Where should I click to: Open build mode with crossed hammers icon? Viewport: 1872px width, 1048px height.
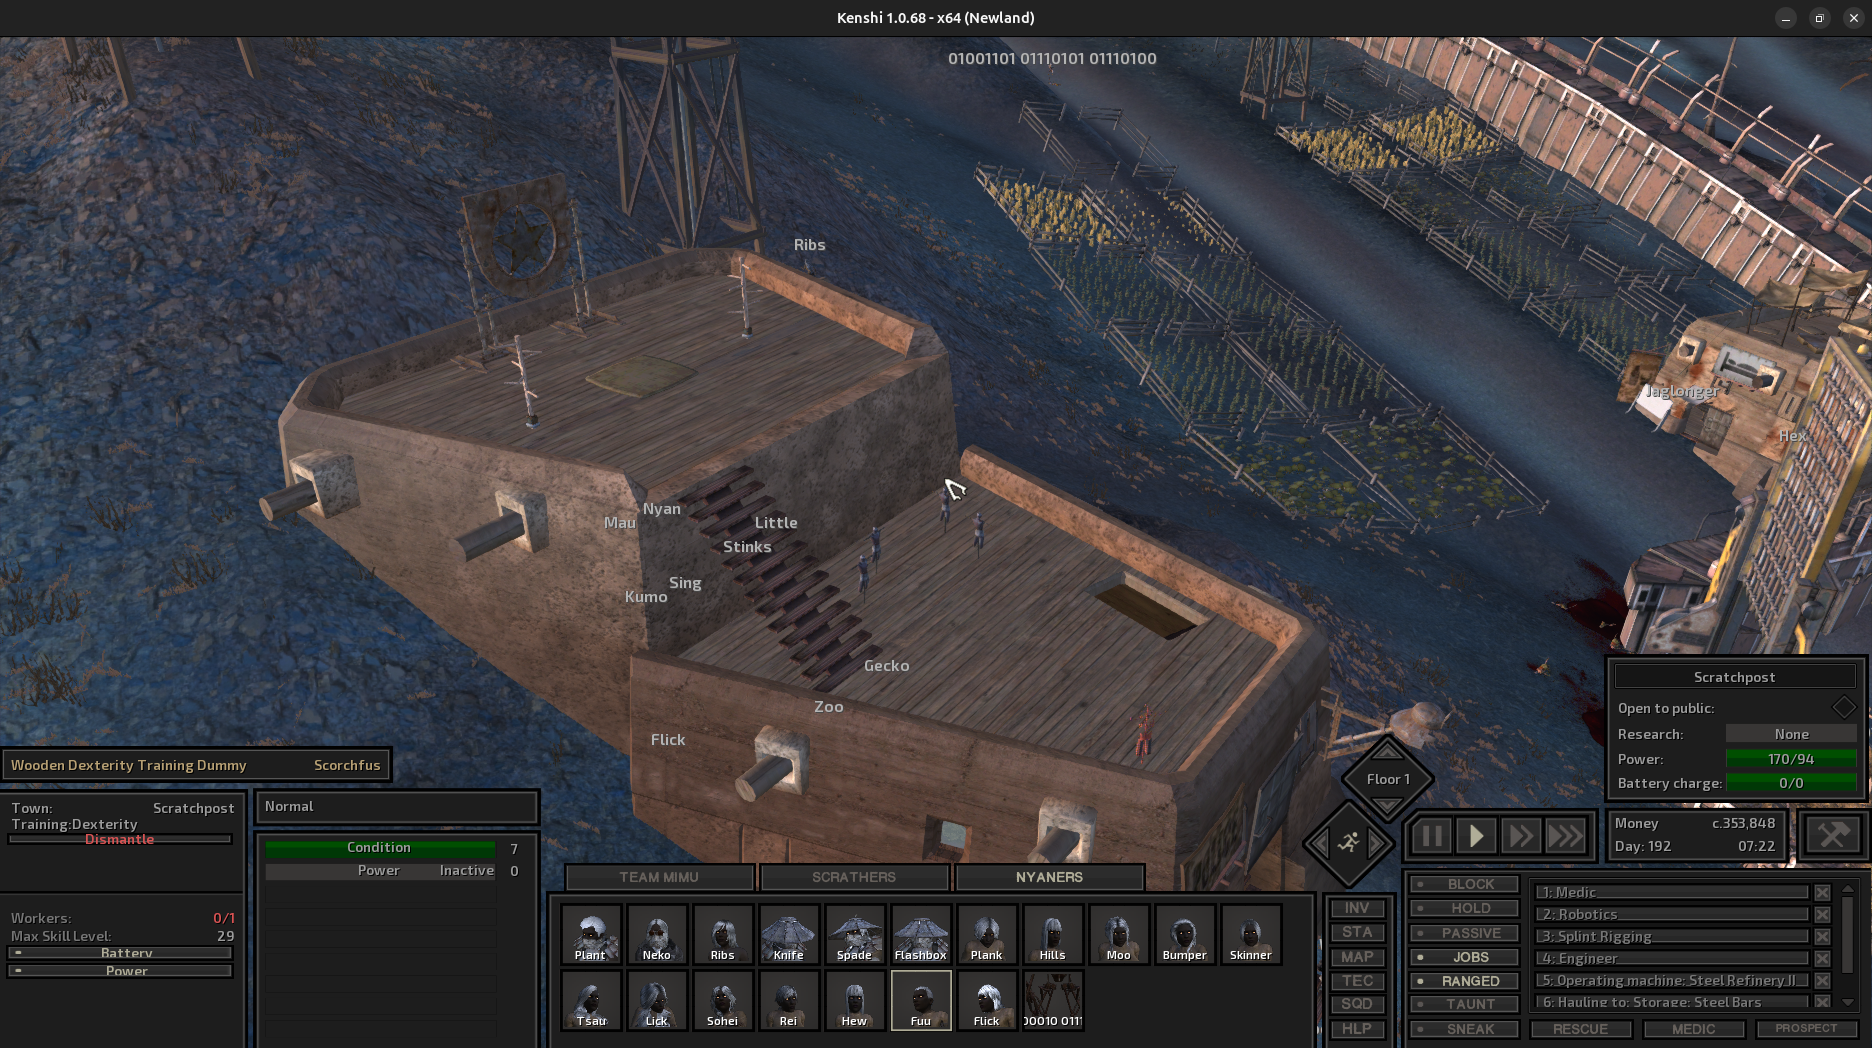click(x=1832, y=834)
